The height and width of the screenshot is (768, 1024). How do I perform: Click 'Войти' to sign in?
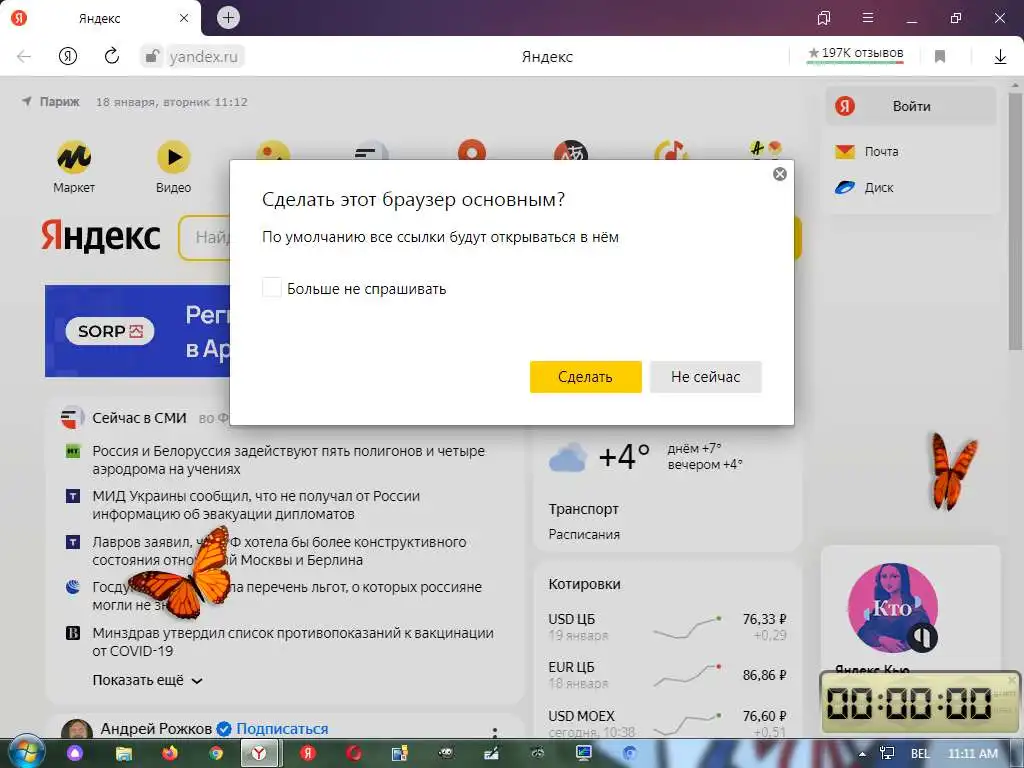click(x=911, y=106)
